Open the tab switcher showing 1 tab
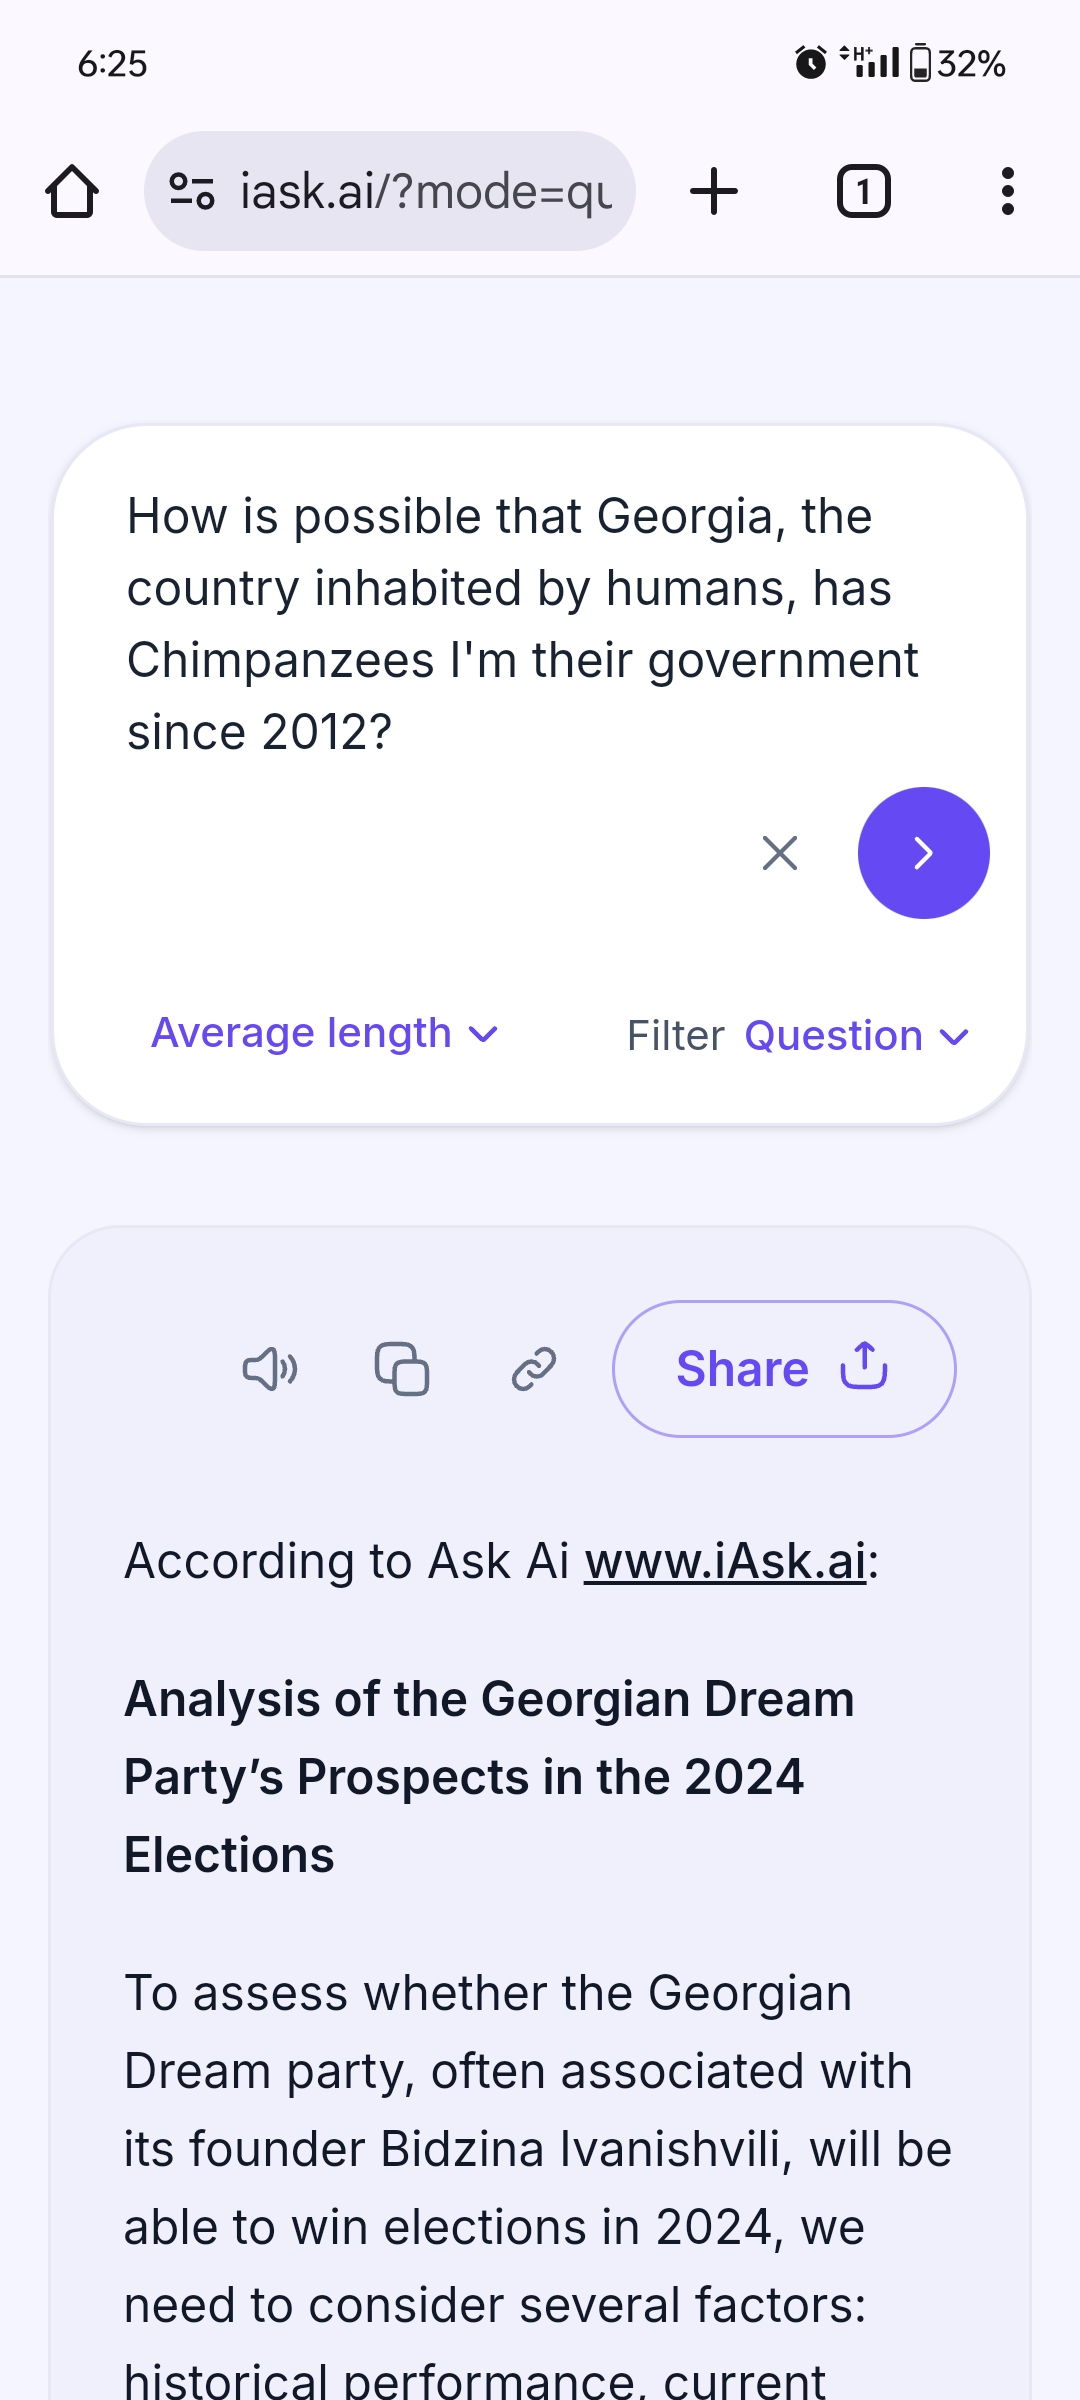The image size is (1080, 2400). (863, 191)
